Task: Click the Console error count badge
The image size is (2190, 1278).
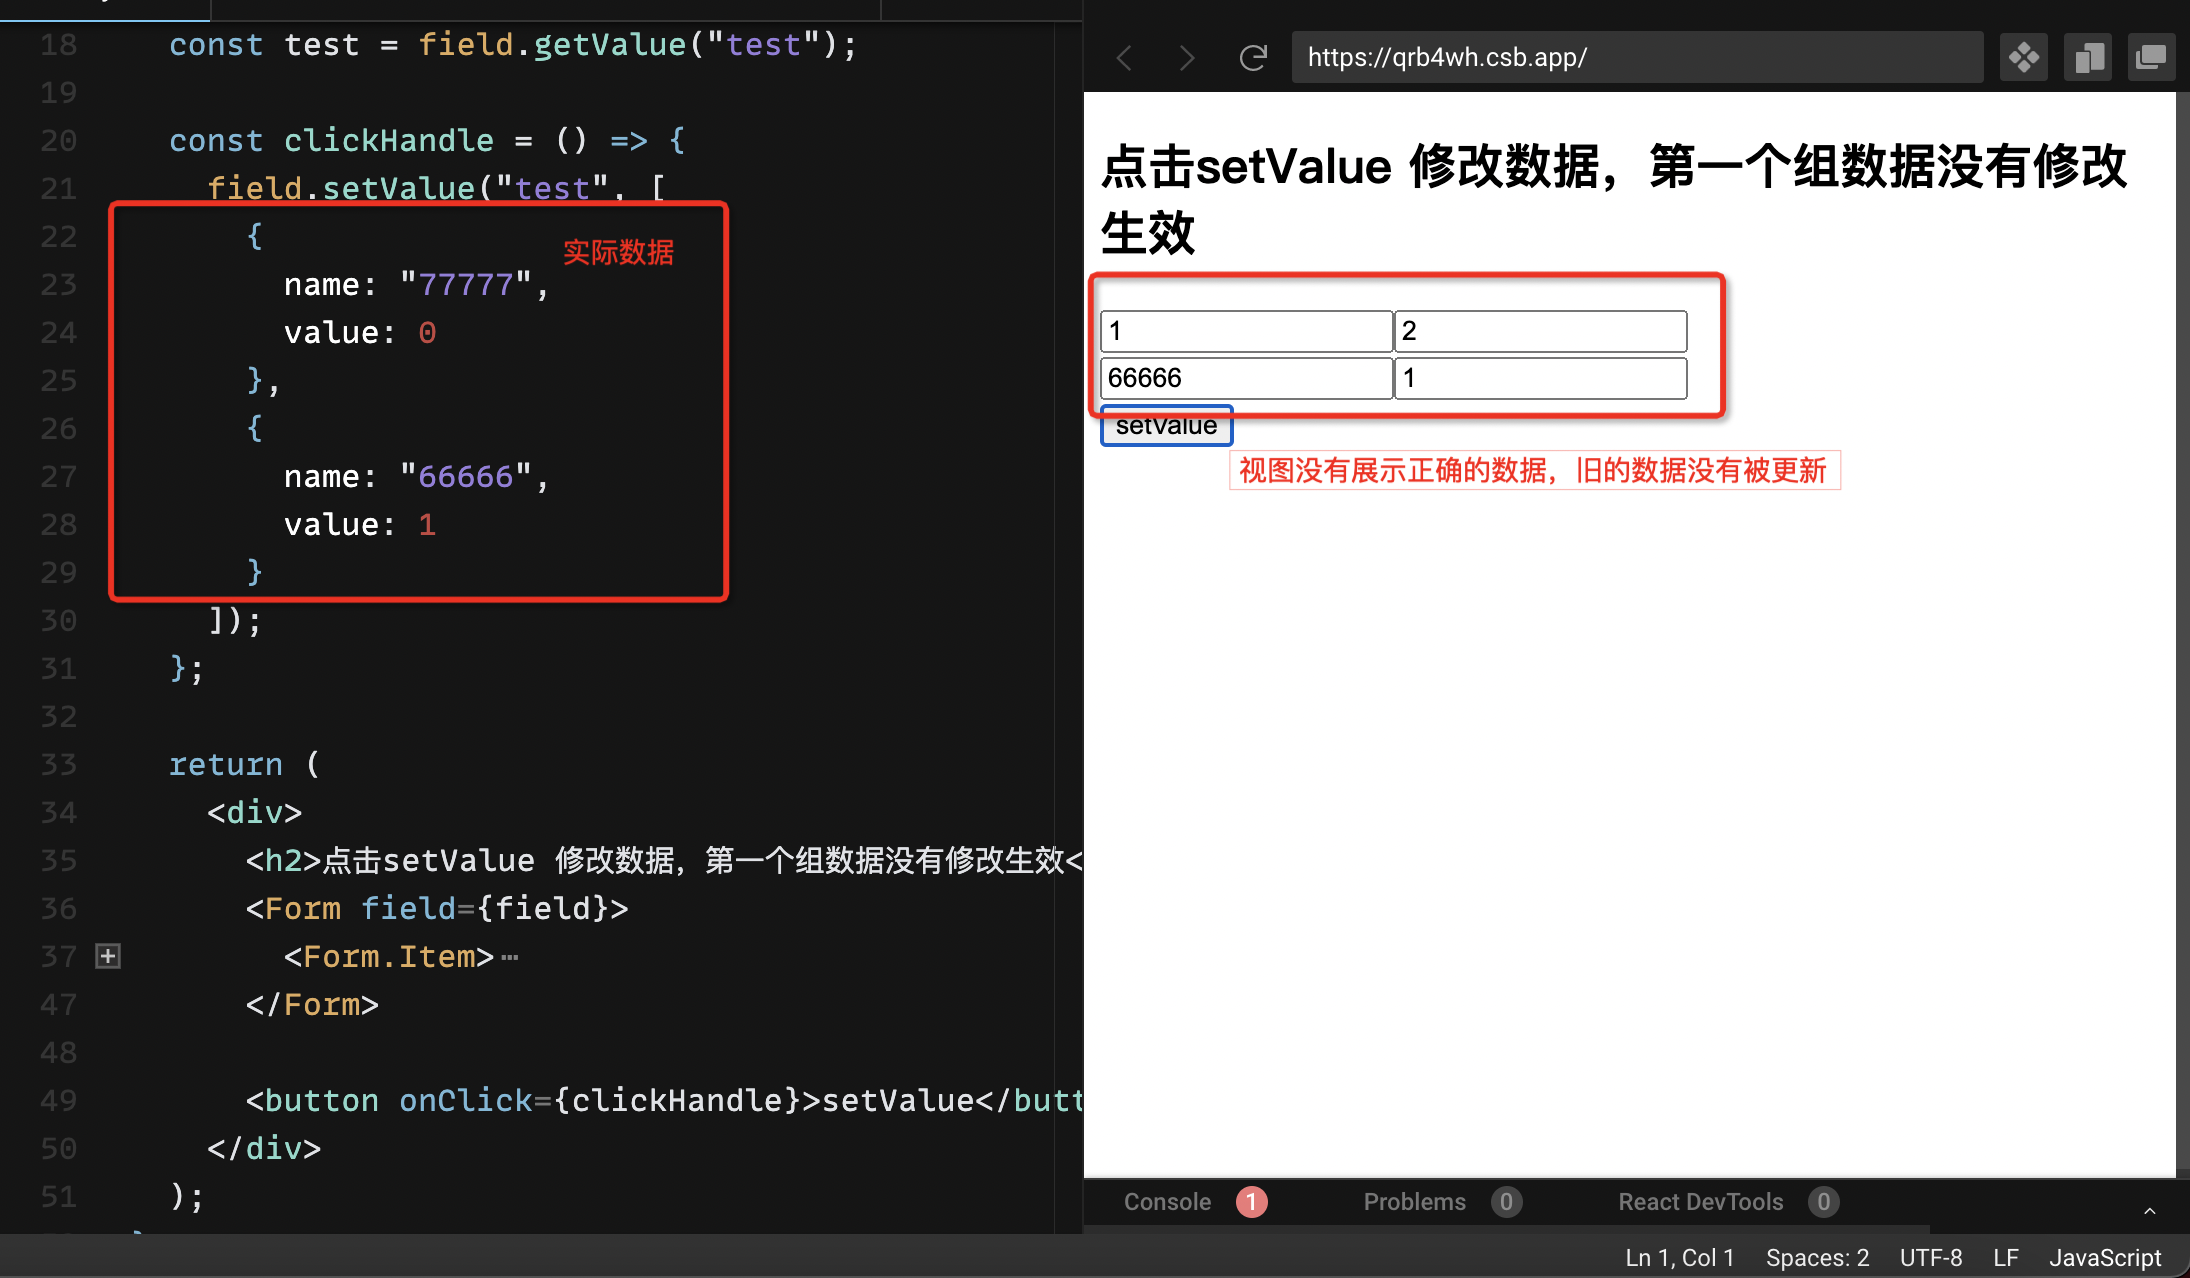Action: [1251, 1202]
